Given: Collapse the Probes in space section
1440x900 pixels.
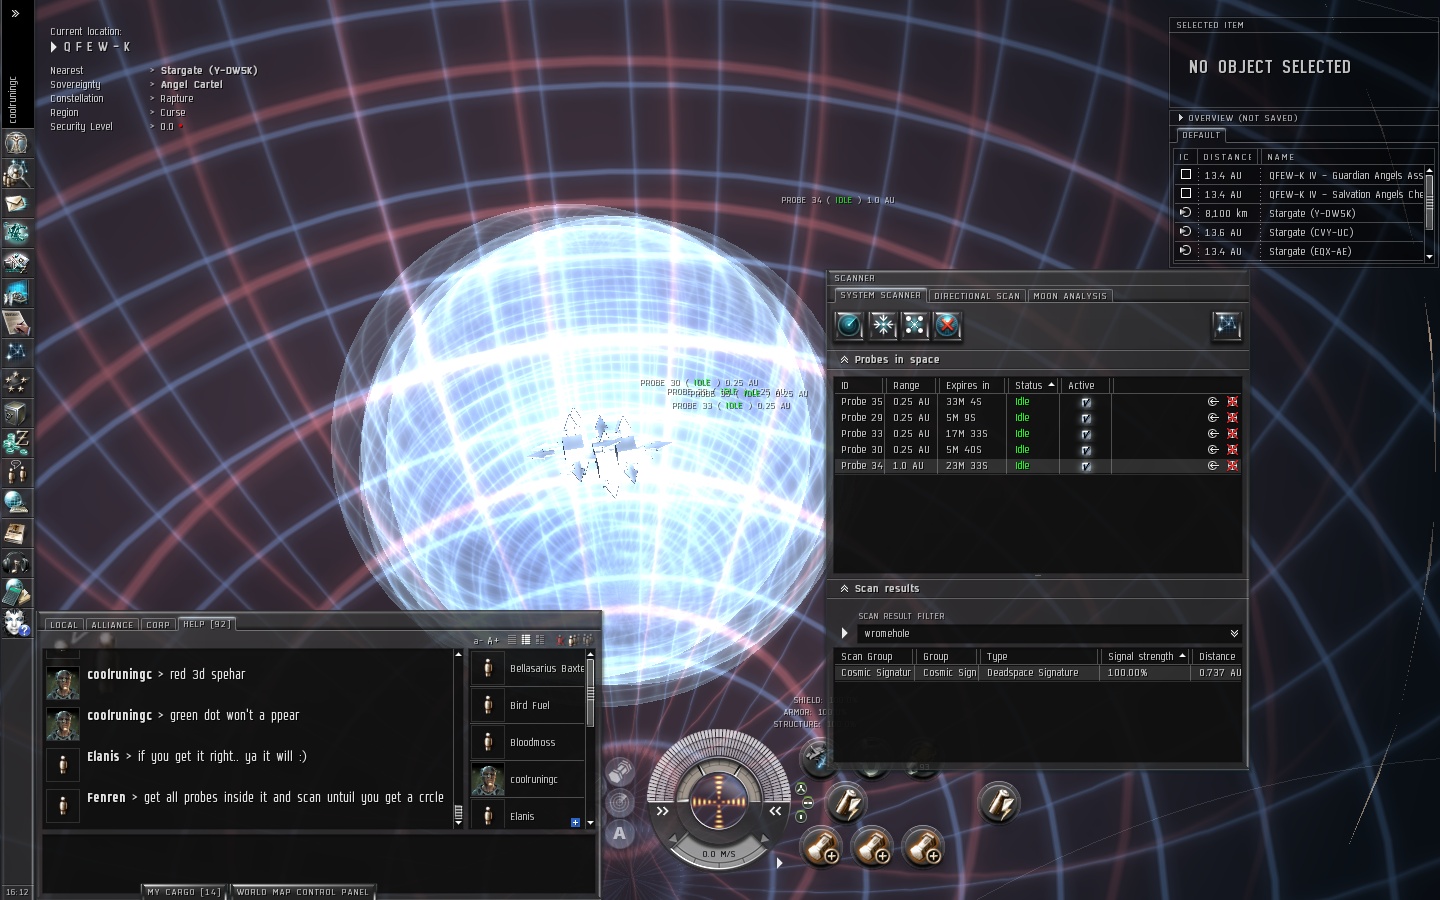Looking at the screenshot, I should [844, 360].
